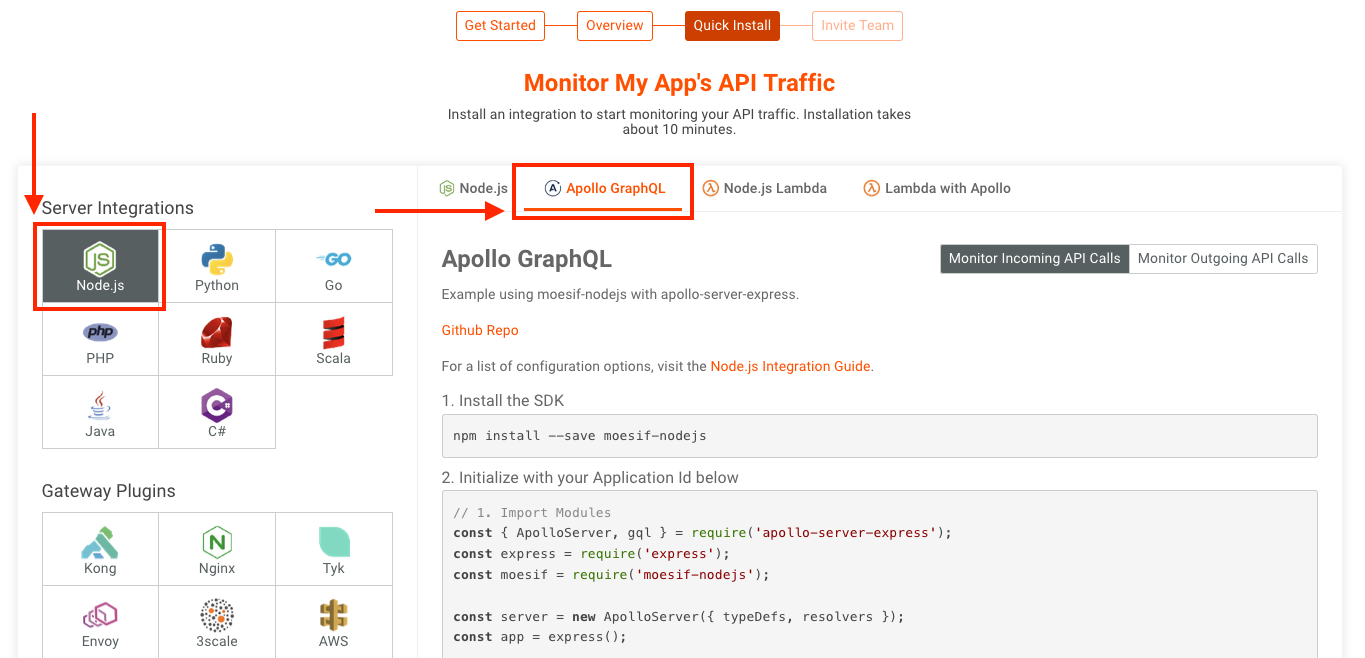Select the npm install command code block
The image size is (1365, 658).
coord(880,435)
